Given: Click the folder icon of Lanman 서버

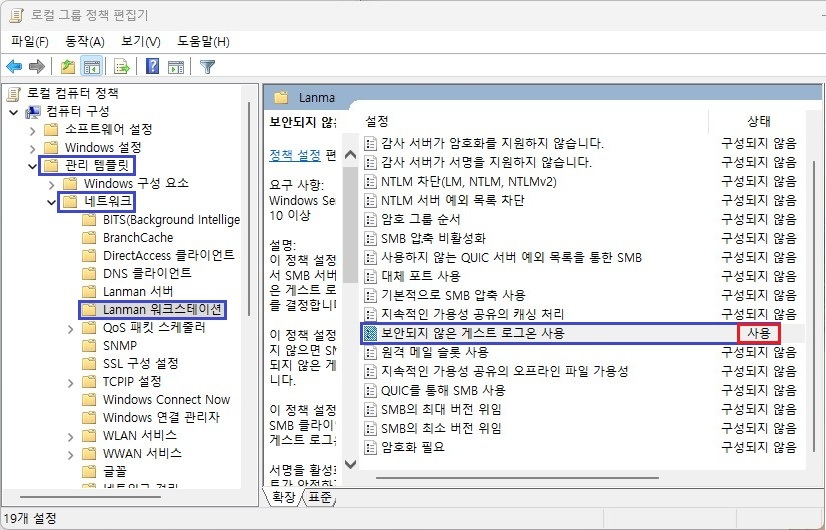Looking at the screenshot, I should pyautogui.click(x=89, y=291).
